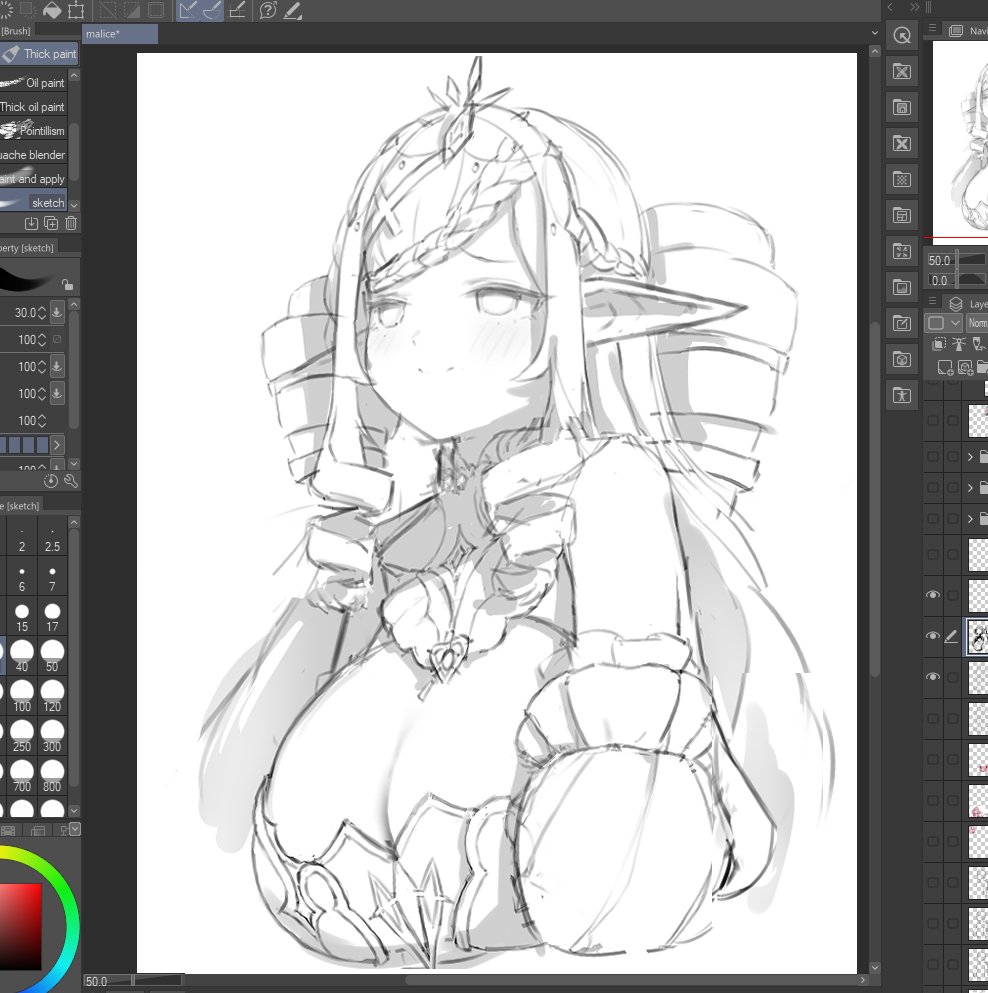The width and height of the screenshot is (988, 993).
Task: Open the Quick Access palette icon
Action: (902, 35)
